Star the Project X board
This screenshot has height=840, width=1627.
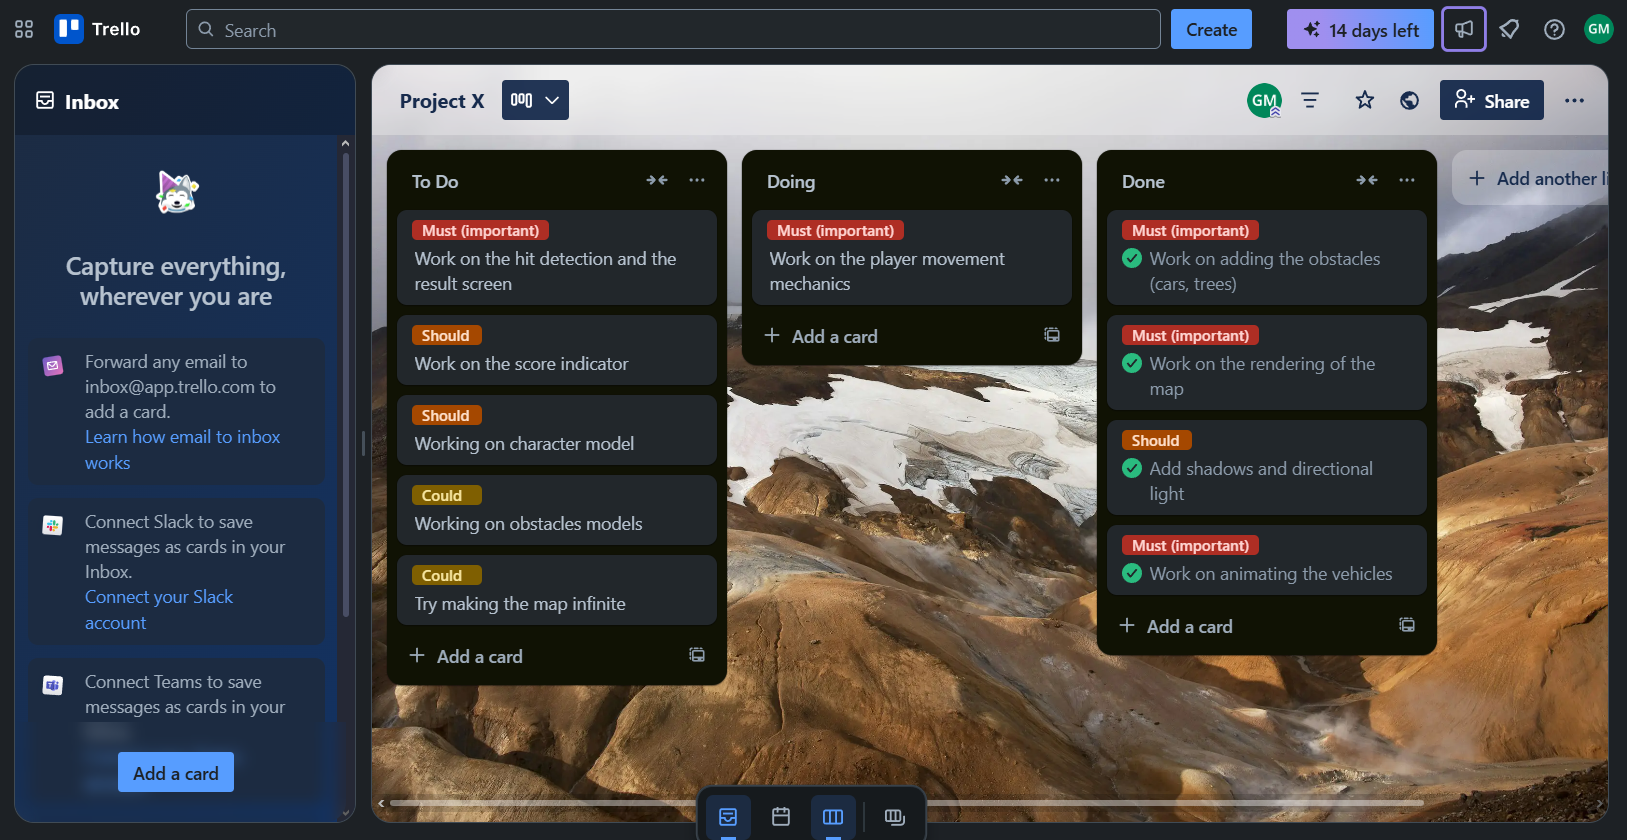coord(1364,100)
